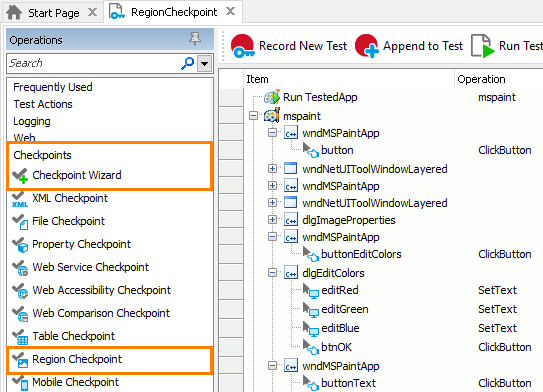
Task: Click the Append to Test icon
Action: coord(366,46)
